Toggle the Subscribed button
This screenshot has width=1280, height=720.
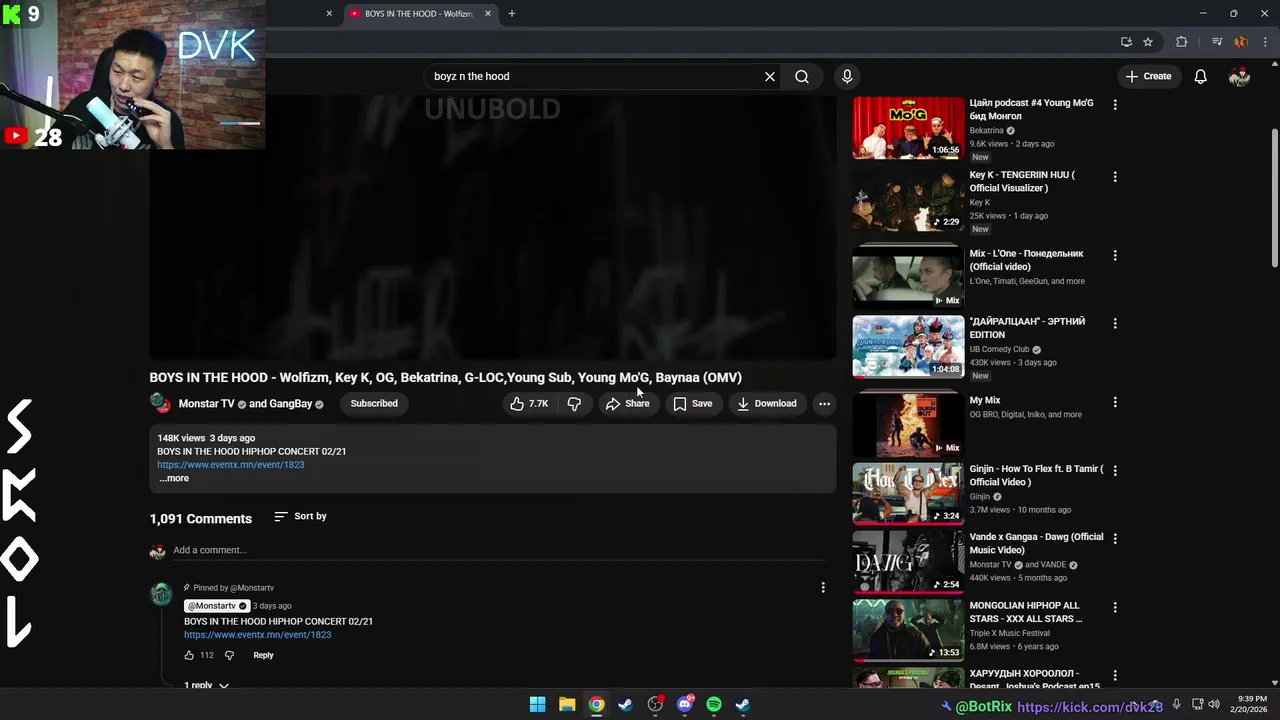click(x=374, y=404)
